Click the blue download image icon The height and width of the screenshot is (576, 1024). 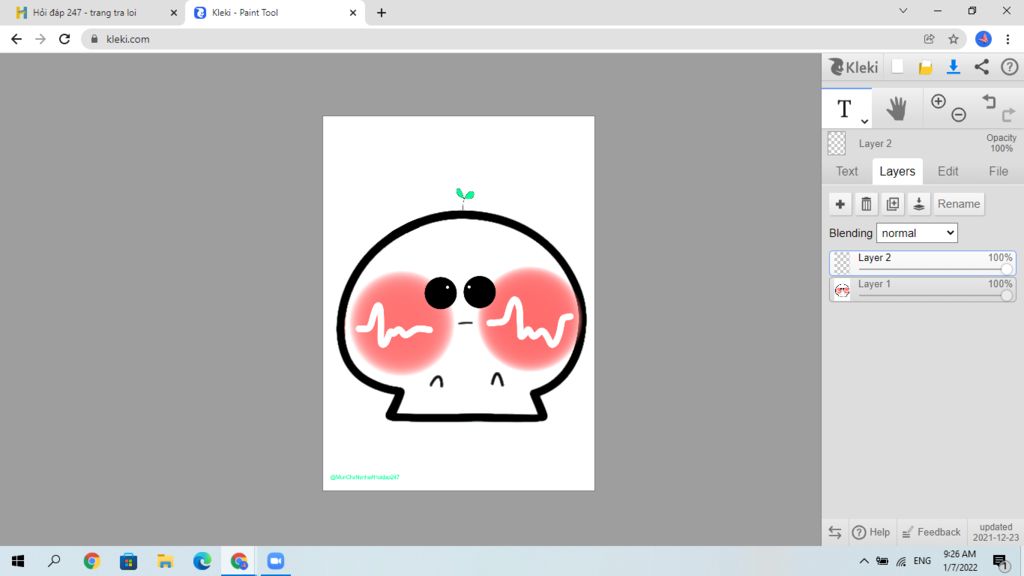953,67
